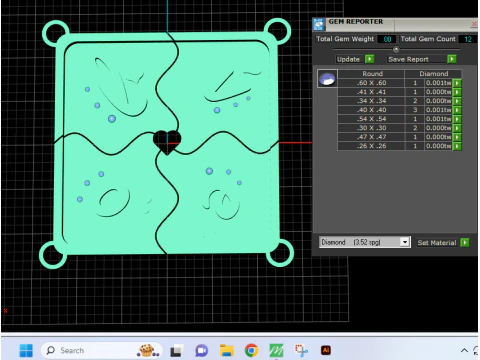Viewport: 480px width, 360px height.
Task: Click the top-left jump ring loop
Action: tap(55, 33)
